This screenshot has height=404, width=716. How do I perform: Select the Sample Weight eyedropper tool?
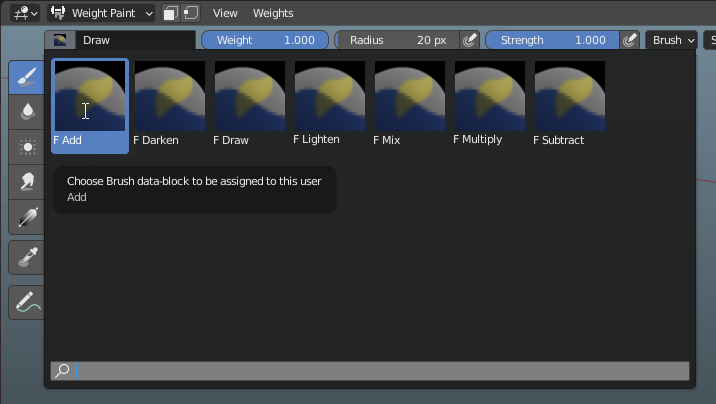click(x=26, y=257)
